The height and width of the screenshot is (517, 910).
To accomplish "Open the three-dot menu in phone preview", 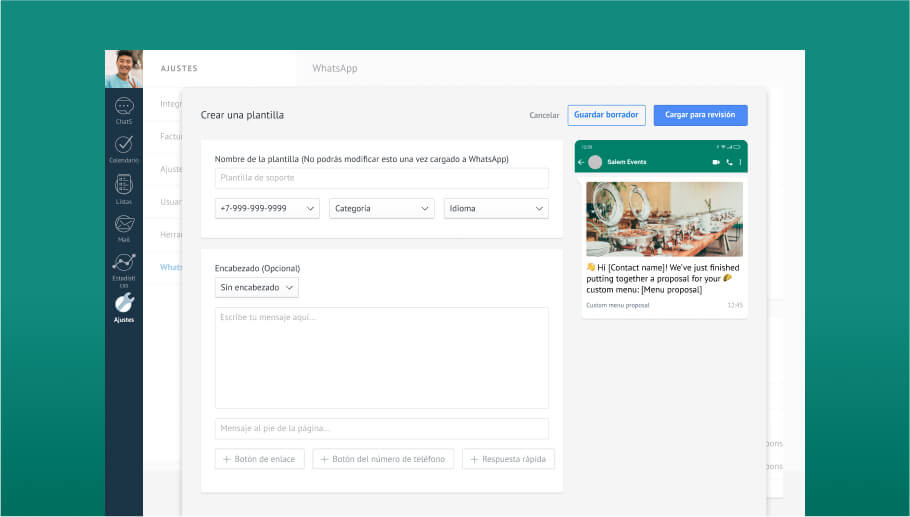I will pyautogui.click(x=740, y=162).
